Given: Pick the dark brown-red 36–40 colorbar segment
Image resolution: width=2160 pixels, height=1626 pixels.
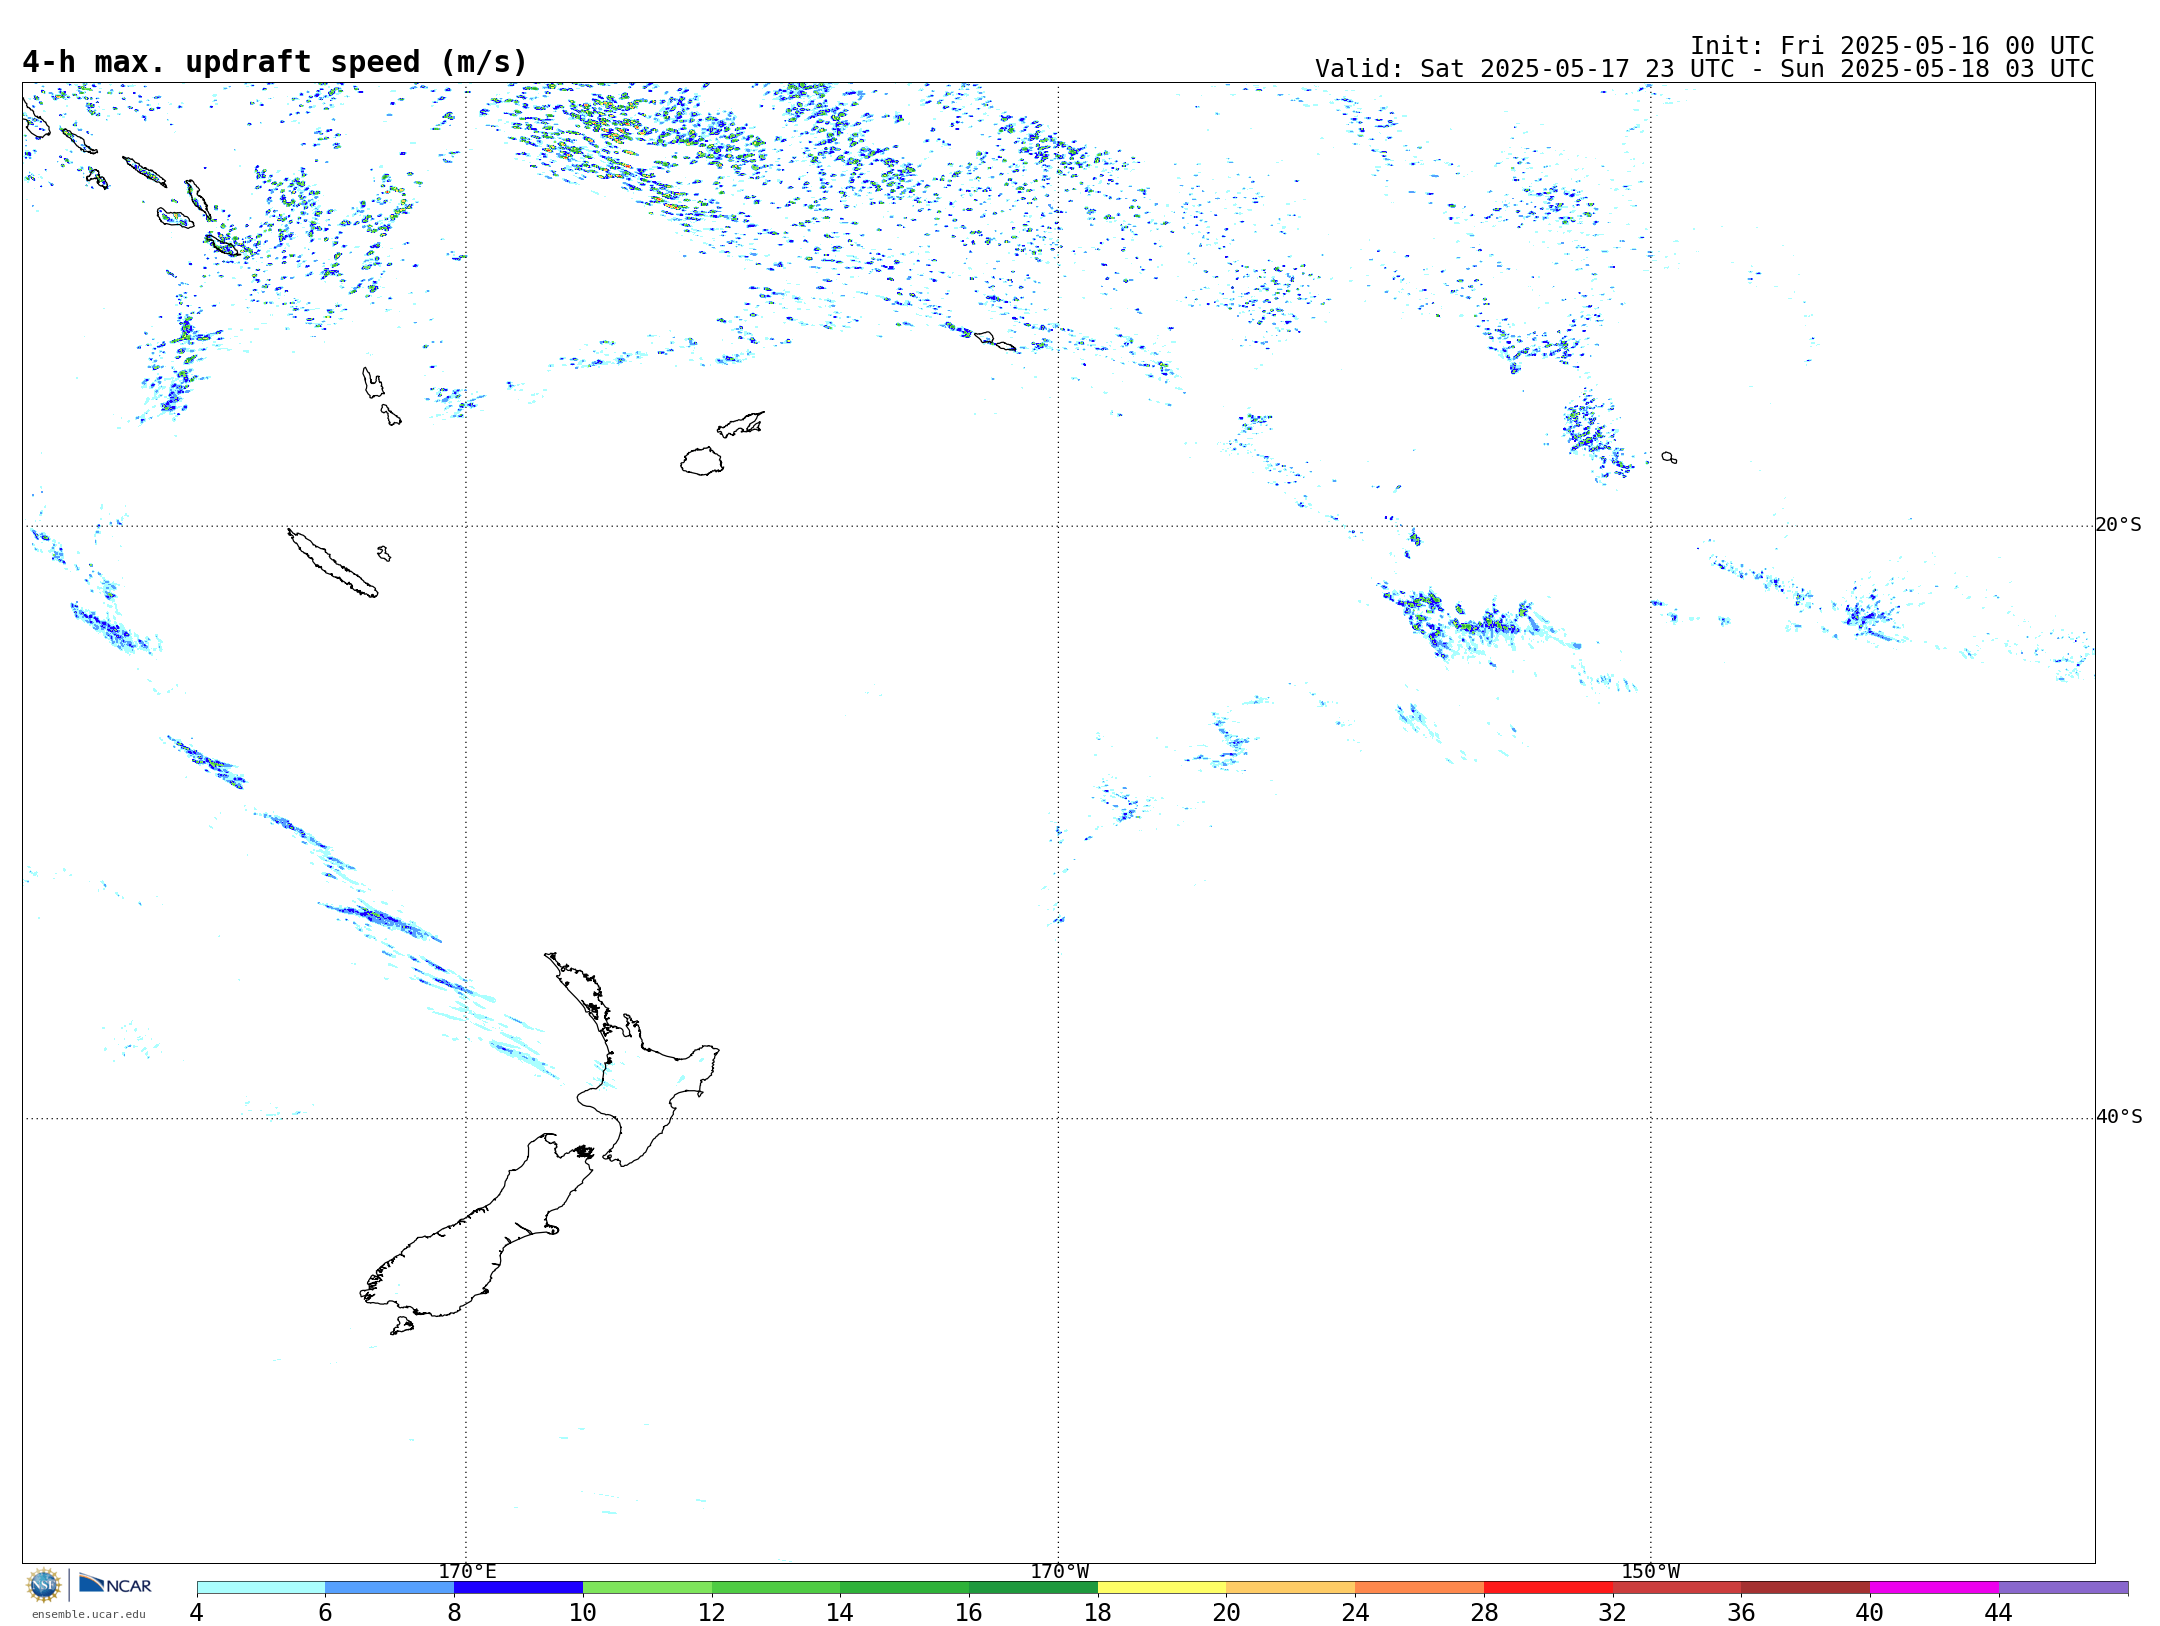Looking at the screenshot, I should [x=1806, y=1588].
